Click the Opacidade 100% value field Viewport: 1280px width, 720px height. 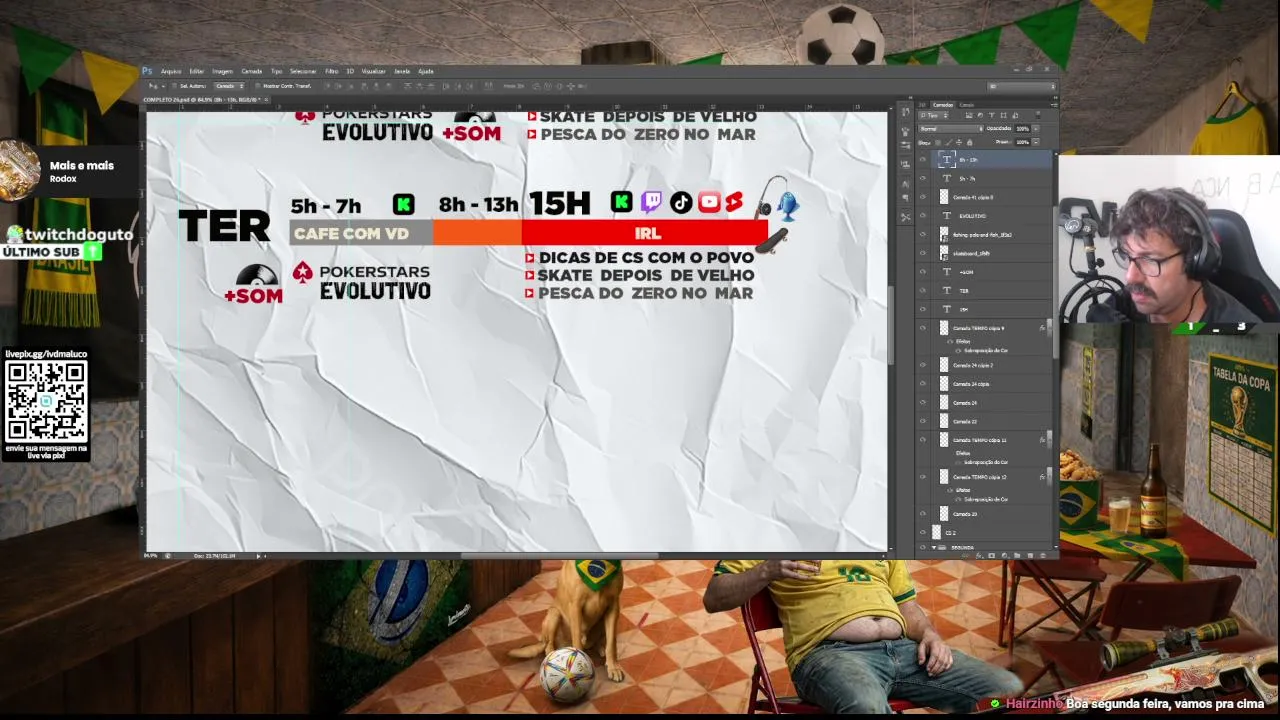(1022, 129)
